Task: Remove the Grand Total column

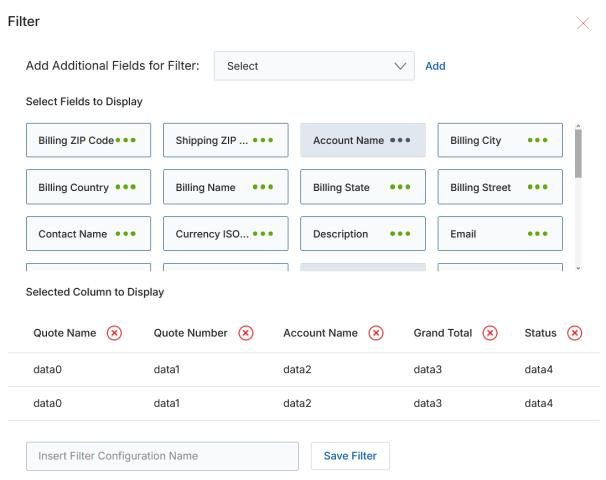Action: click(x=490, y=333)
